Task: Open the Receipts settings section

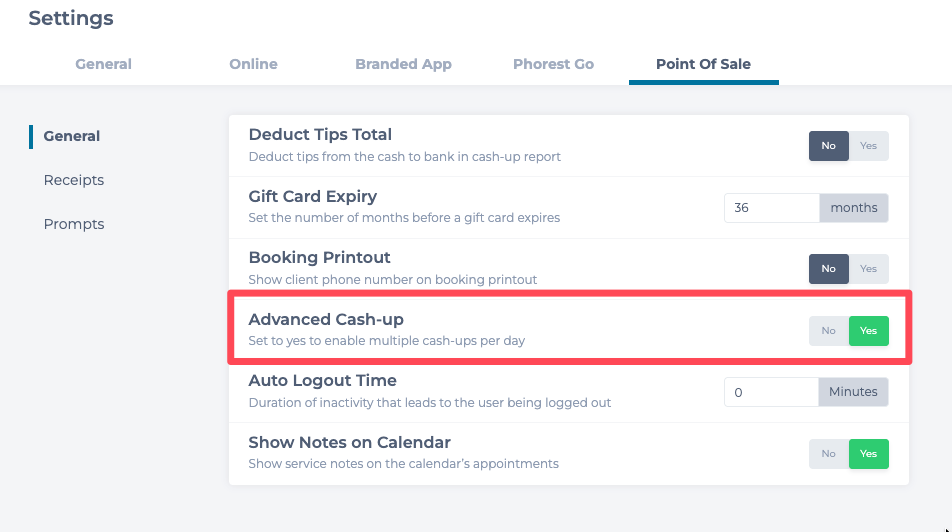Action: [74, 180]
